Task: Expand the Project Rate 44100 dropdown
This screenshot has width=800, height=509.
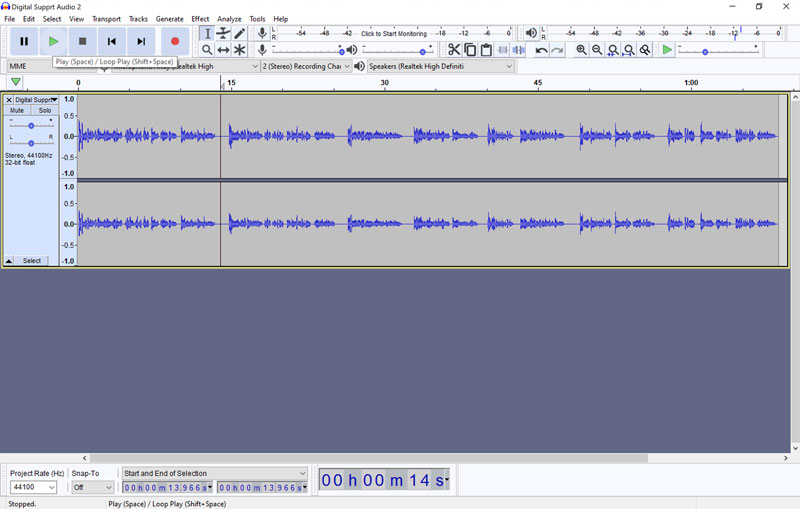Action: tap(33, 488)
